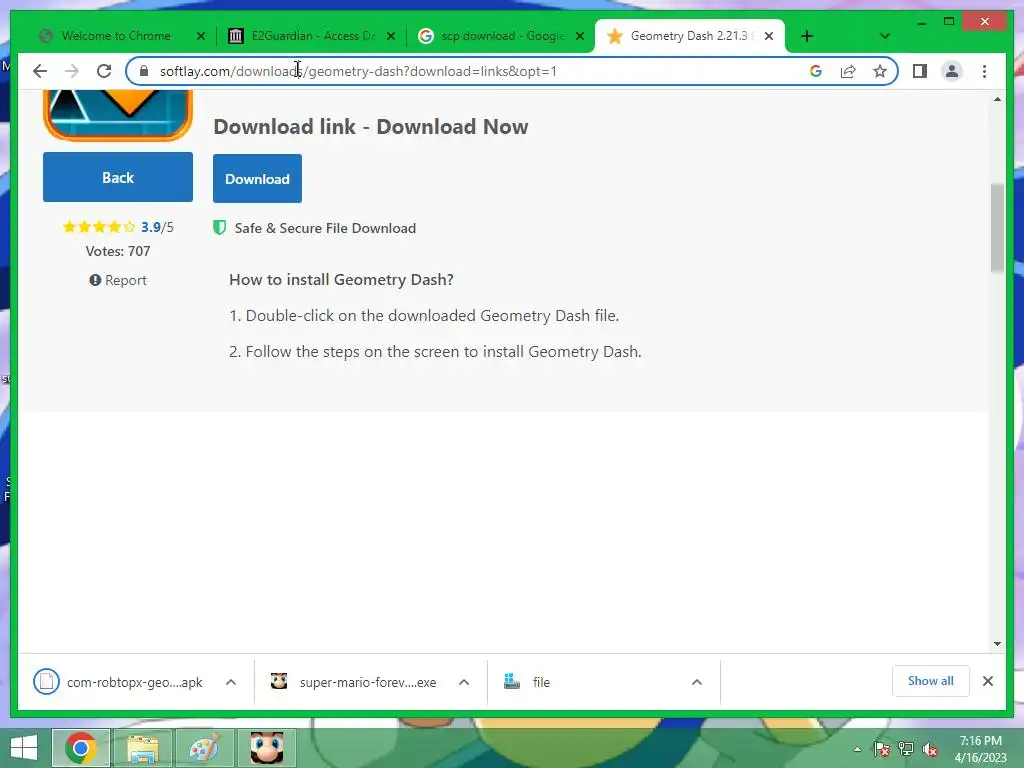Close the Geometry Dash tab
This screenshot has height=768, width=1024.
769,36
